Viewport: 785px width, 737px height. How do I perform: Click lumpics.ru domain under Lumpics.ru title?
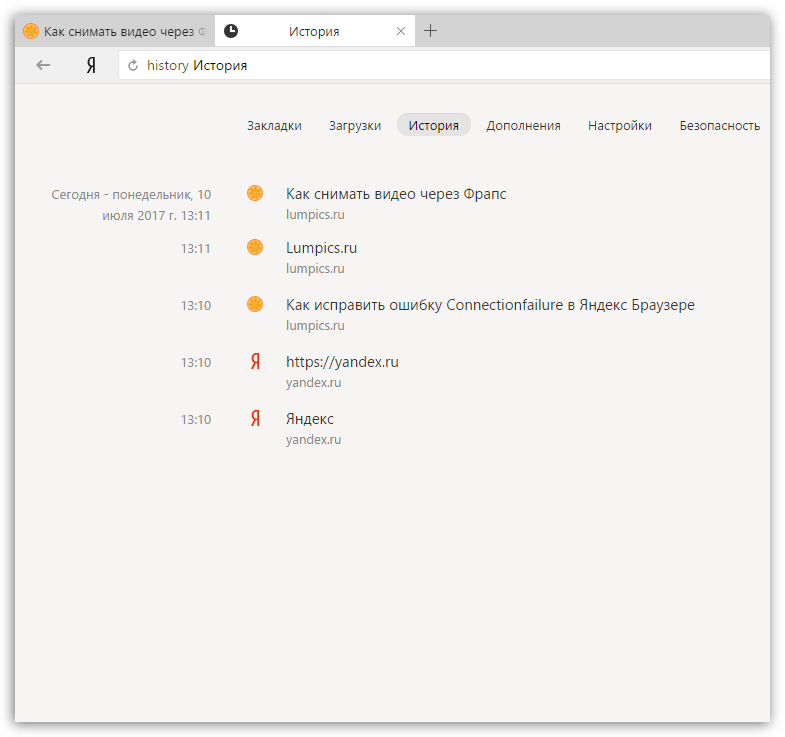coord(315,269)
